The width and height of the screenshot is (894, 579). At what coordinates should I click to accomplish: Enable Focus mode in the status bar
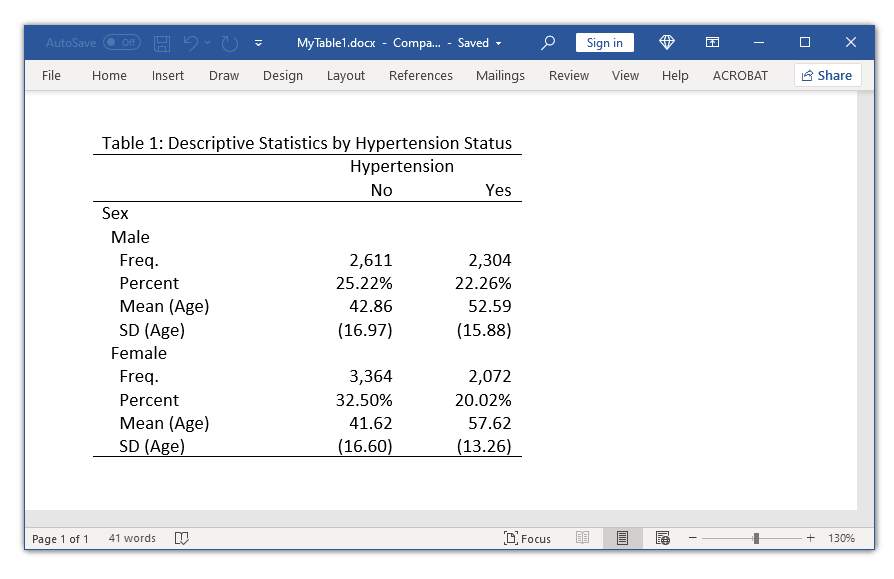tap(527, 538)
